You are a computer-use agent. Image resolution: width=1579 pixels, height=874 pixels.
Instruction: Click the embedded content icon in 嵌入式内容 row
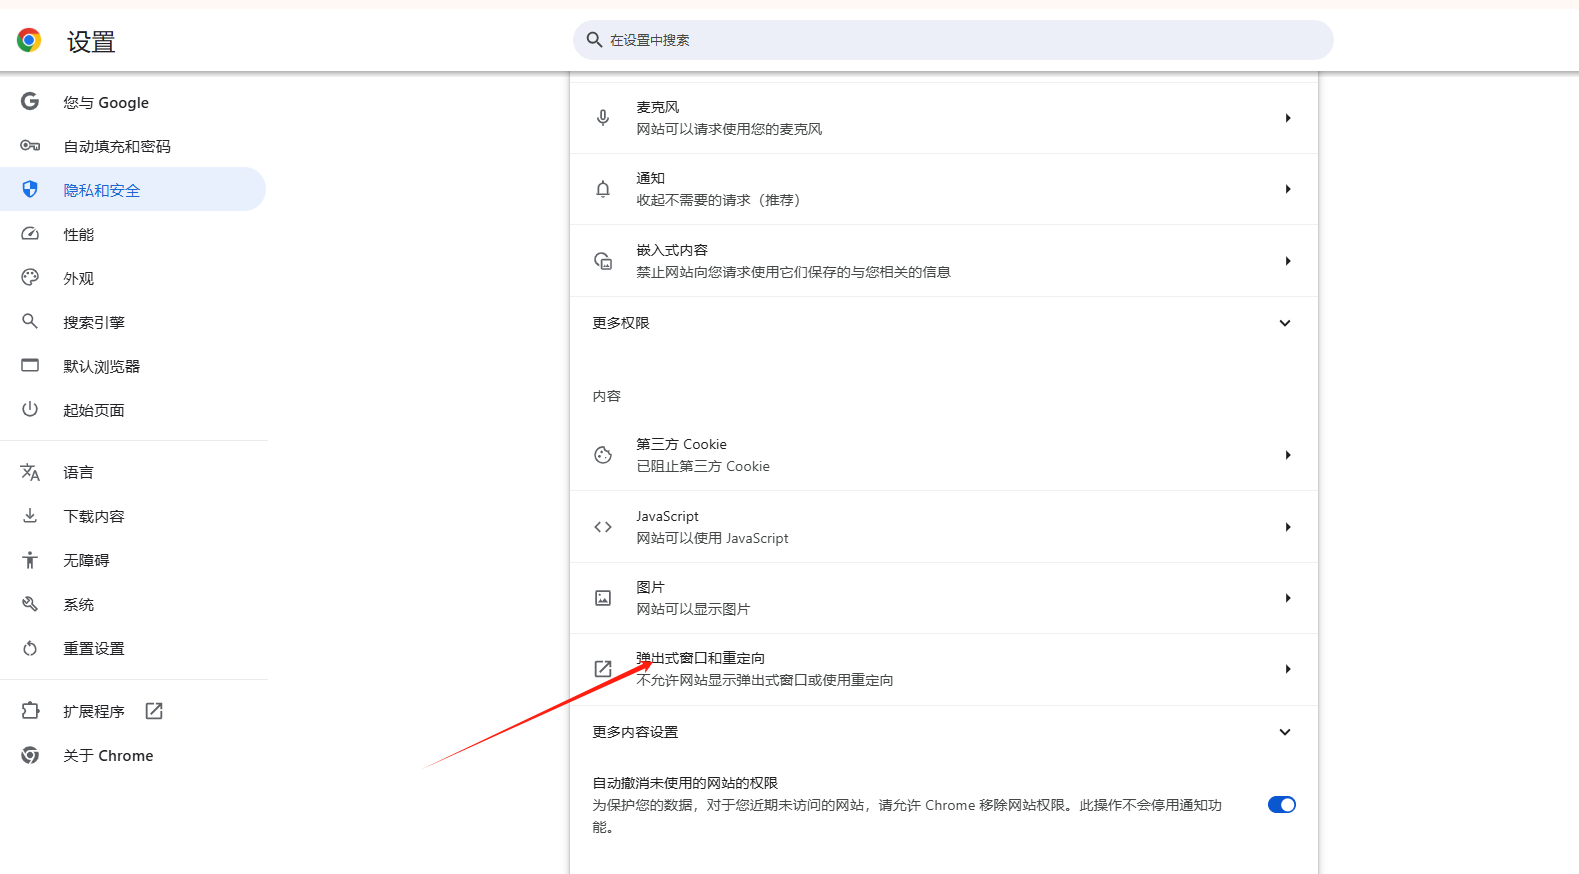point(603,261)
